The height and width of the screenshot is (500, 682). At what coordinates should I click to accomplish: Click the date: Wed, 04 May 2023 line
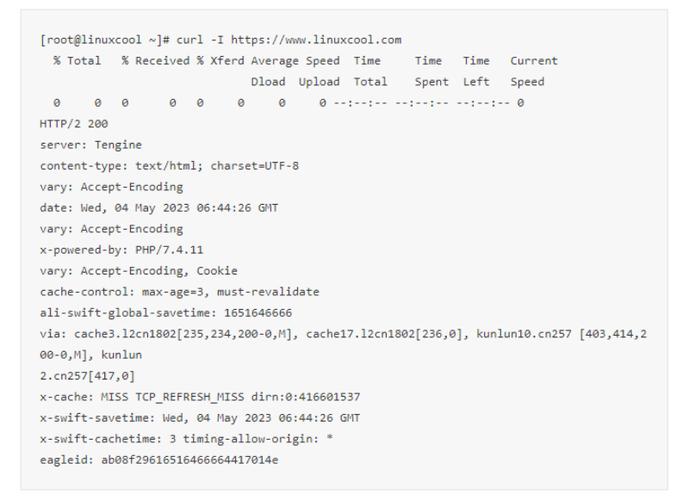(159, 208)
